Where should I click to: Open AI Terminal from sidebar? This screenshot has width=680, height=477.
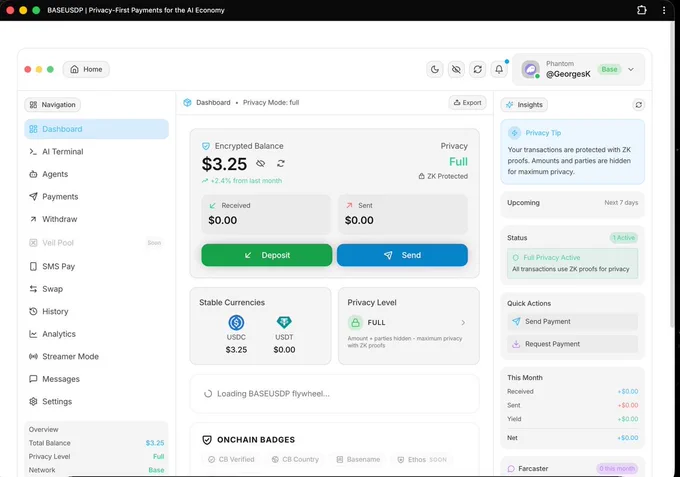pos(96,152)
